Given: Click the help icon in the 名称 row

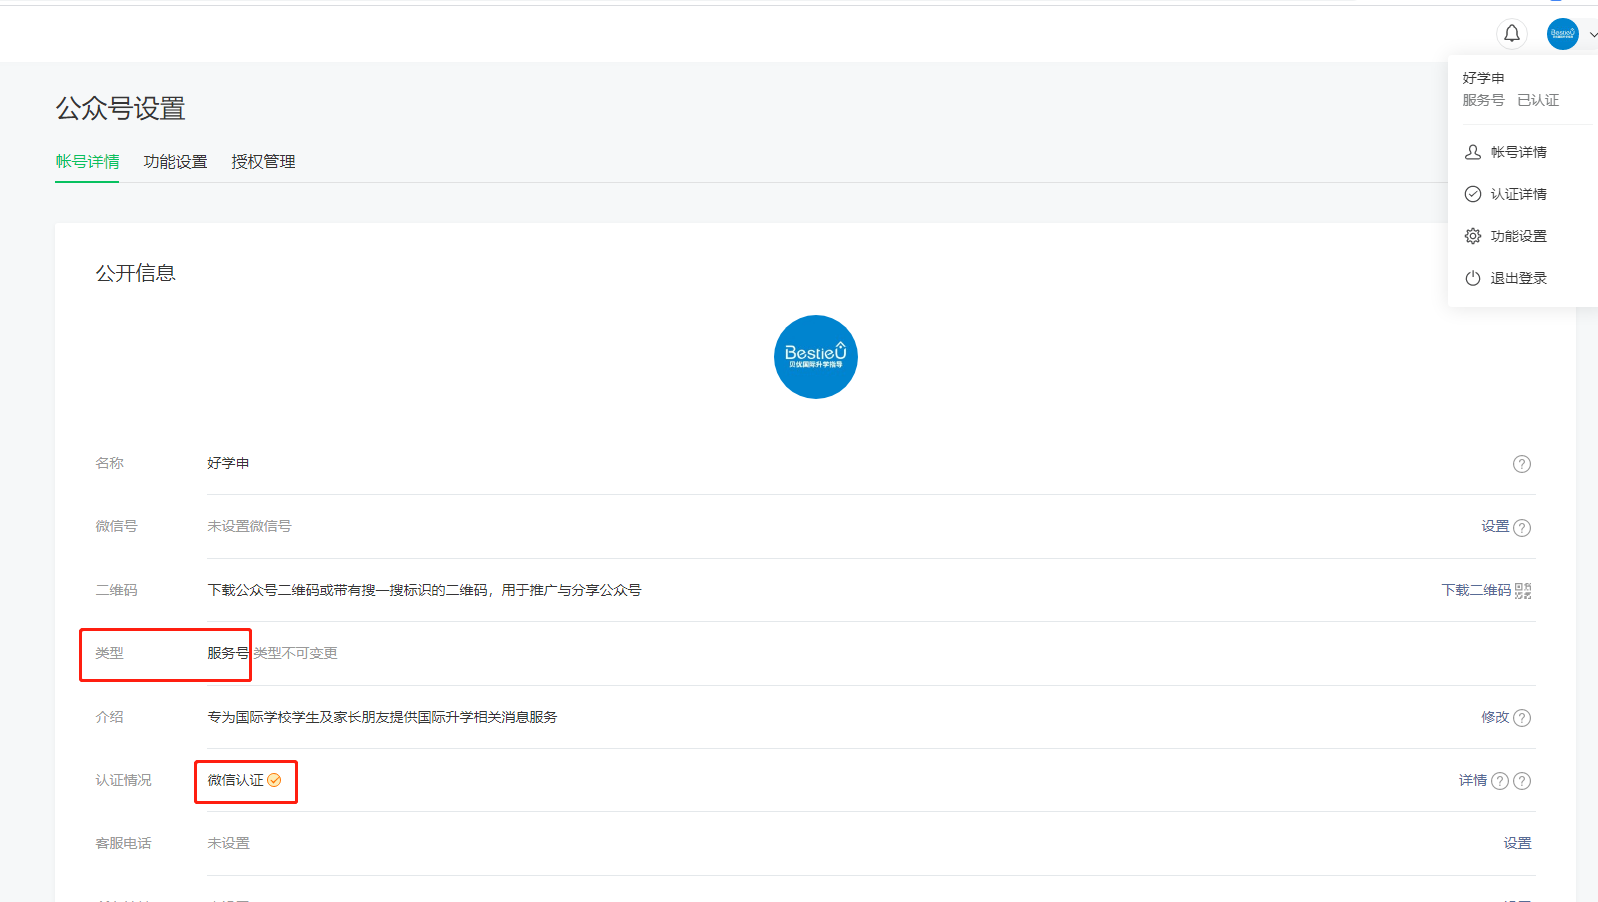Looking at the screenshot, I should pyautogui.click(x=1522, y=464).
